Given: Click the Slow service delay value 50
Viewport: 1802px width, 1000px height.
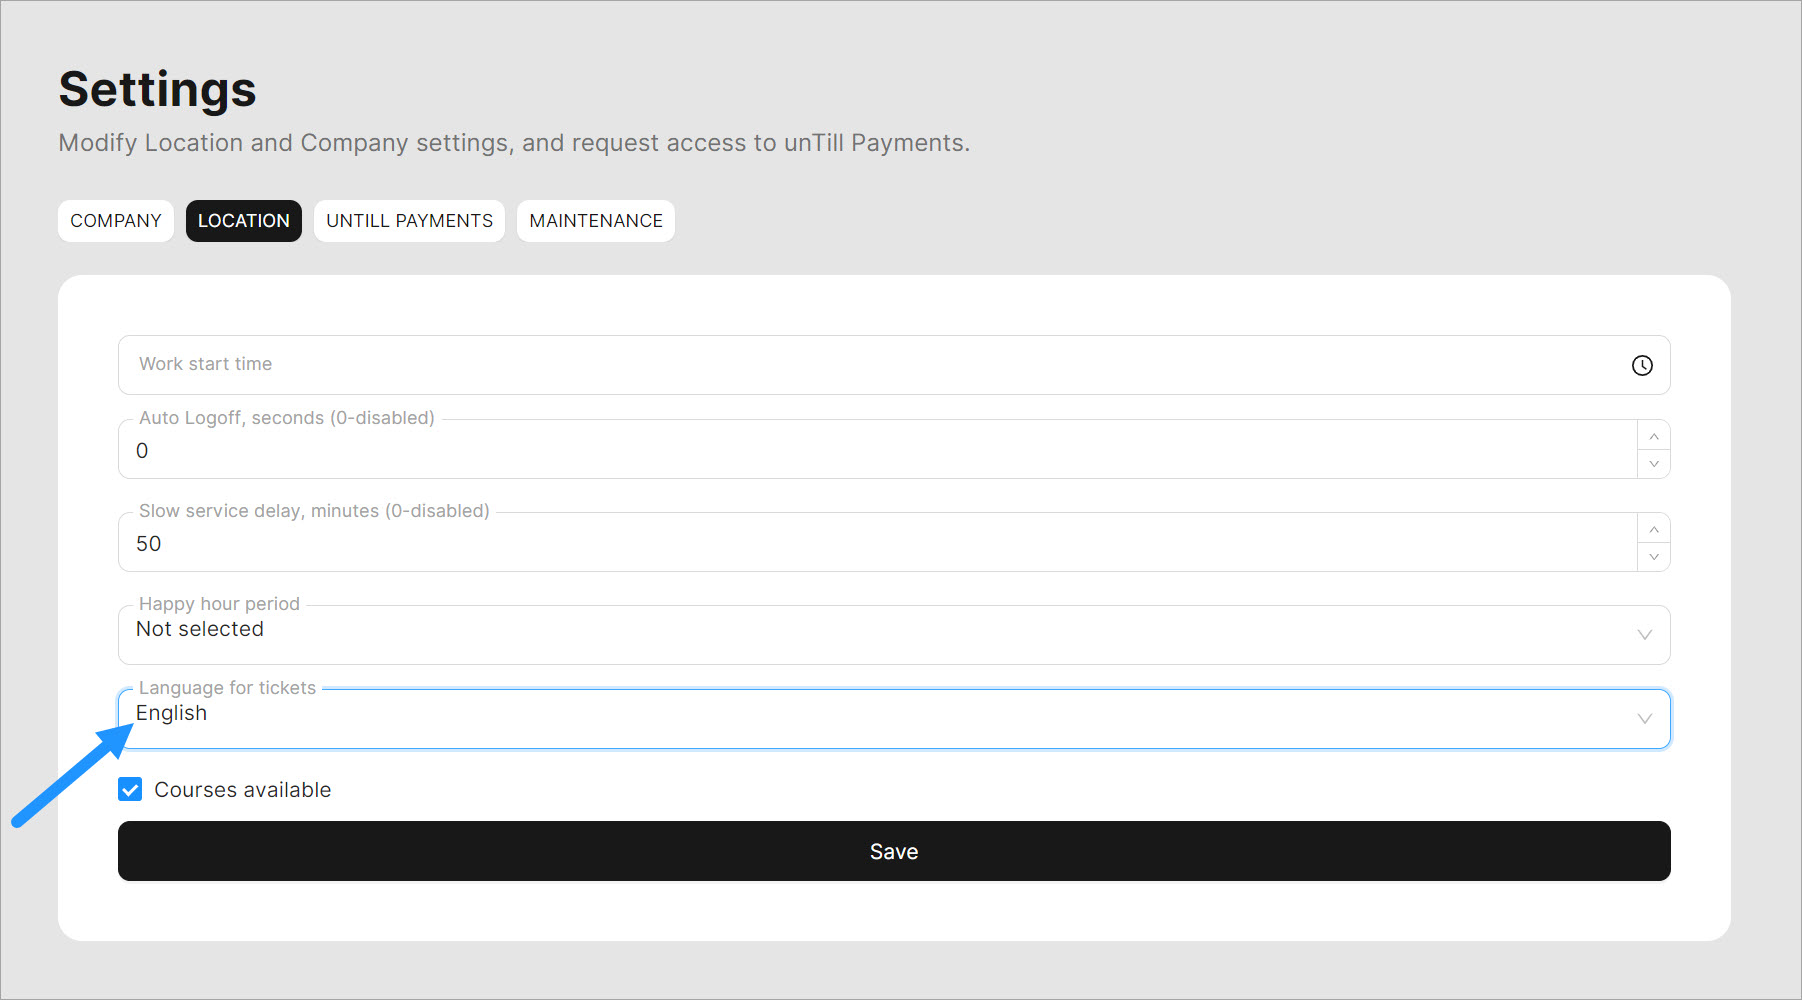Looking at the screenshot, I should 149,544.
